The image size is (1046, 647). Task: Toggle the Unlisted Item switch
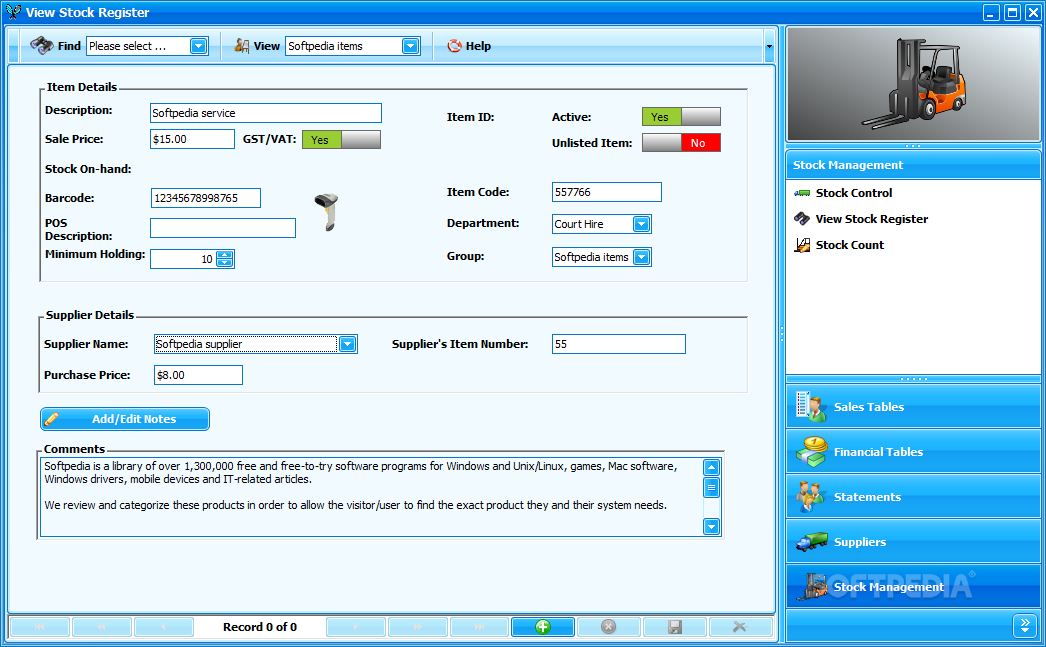point(681,143)
